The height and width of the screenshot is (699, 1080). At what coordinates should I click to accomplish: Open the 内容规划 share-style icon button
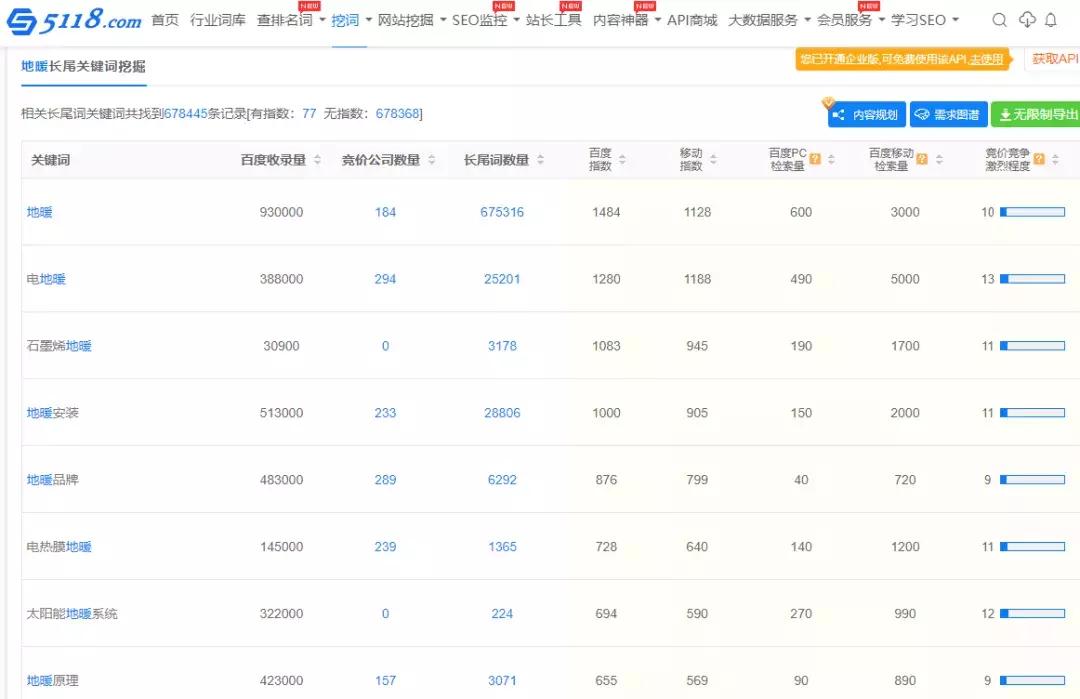tap(841, 114)
